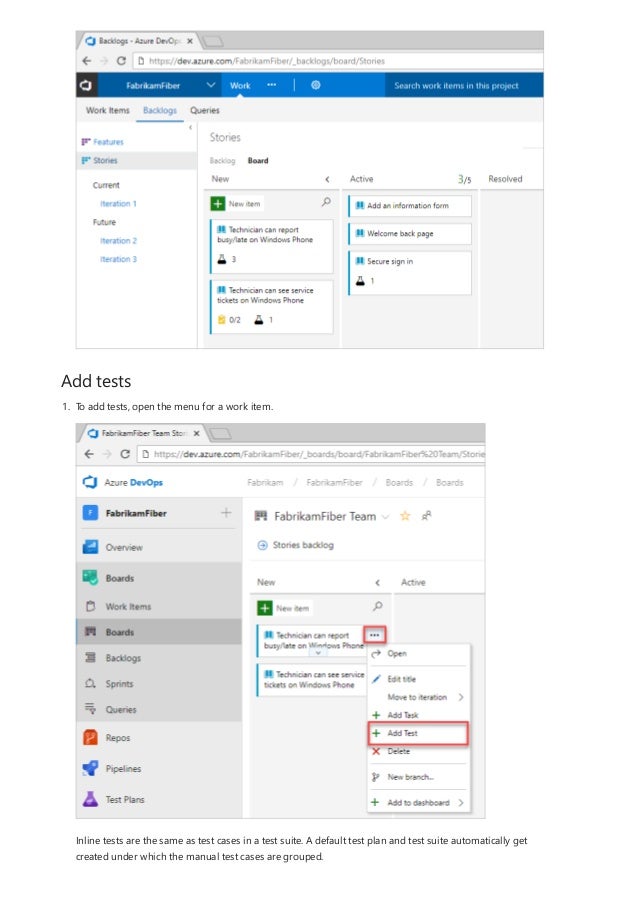Click the Backlogs browser address bar
The height and width of the screenshot is (903, 638).
[339, 60]
